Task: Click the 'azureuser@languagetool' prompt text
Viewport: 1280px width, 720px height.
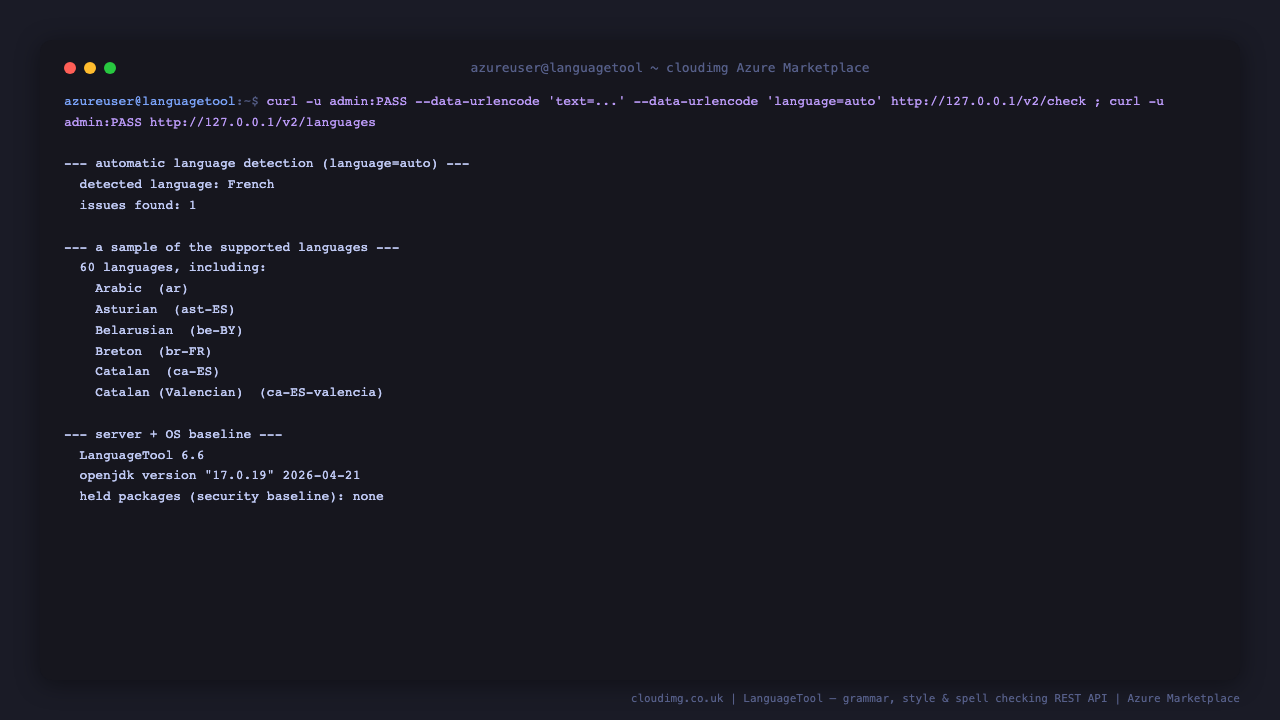Action: 150,101
